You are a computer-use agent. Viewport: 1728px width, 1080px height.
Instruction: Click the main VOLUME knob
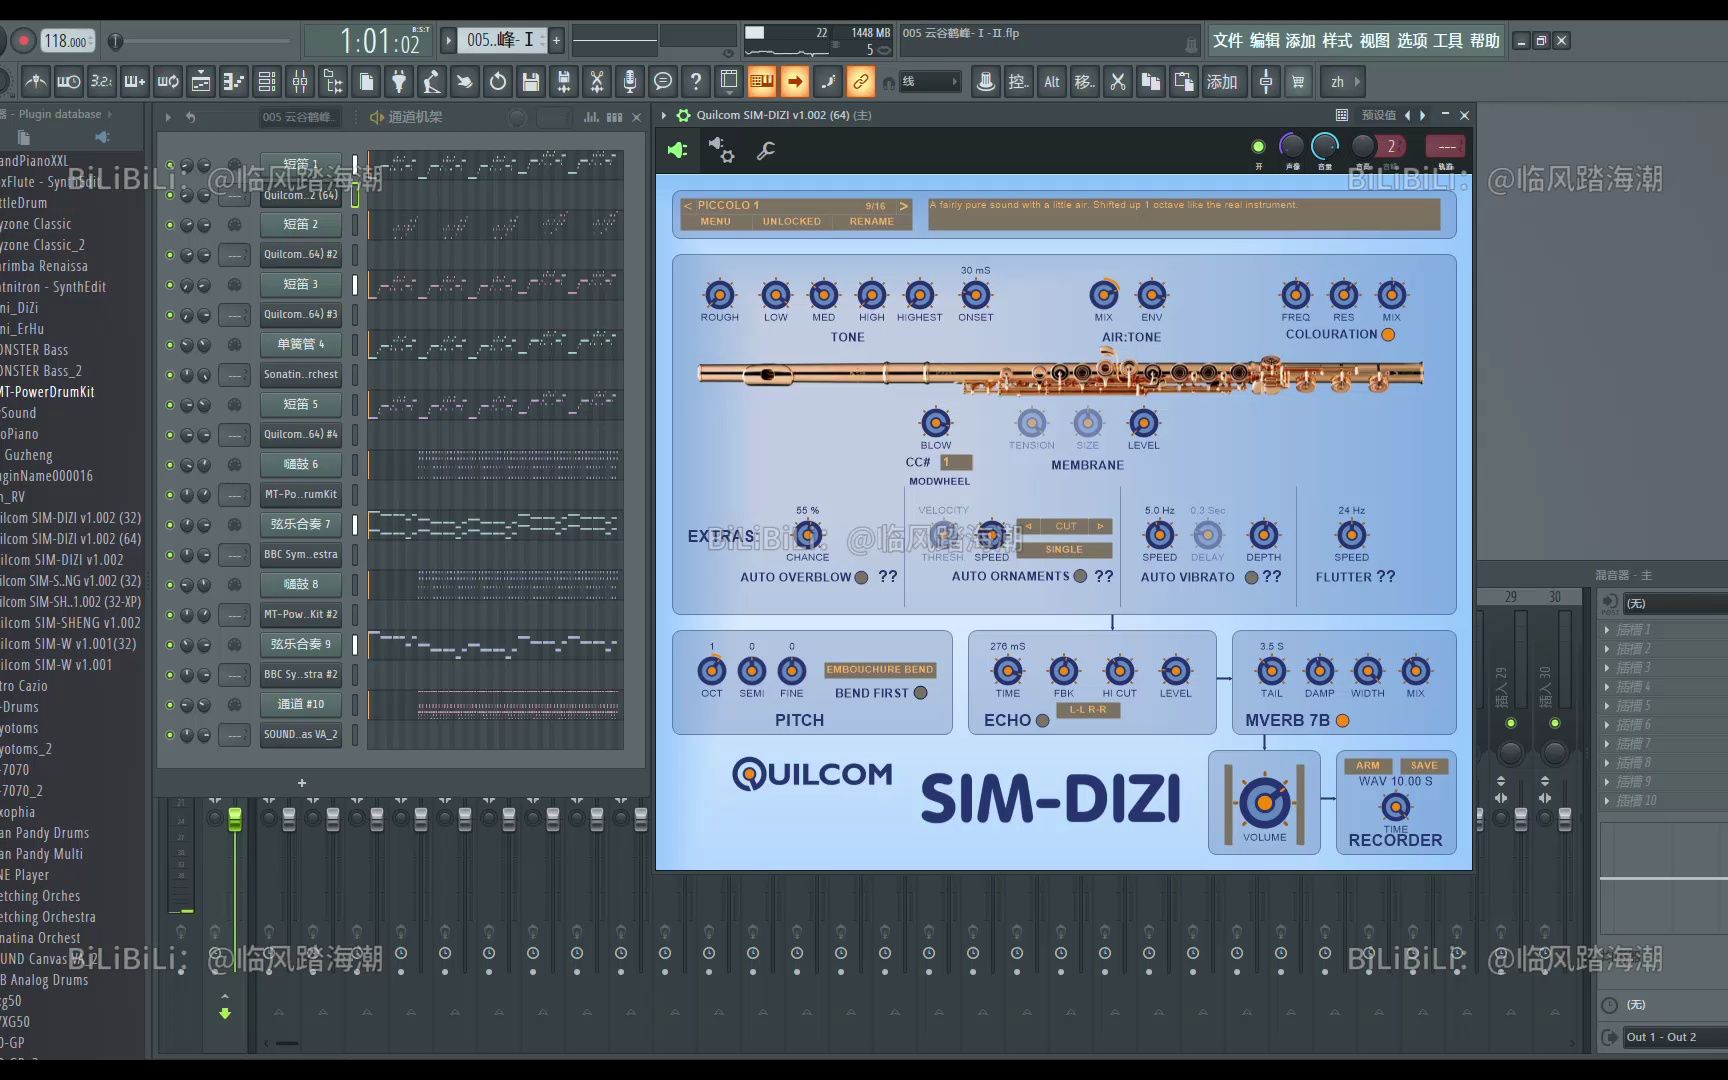1264,802
